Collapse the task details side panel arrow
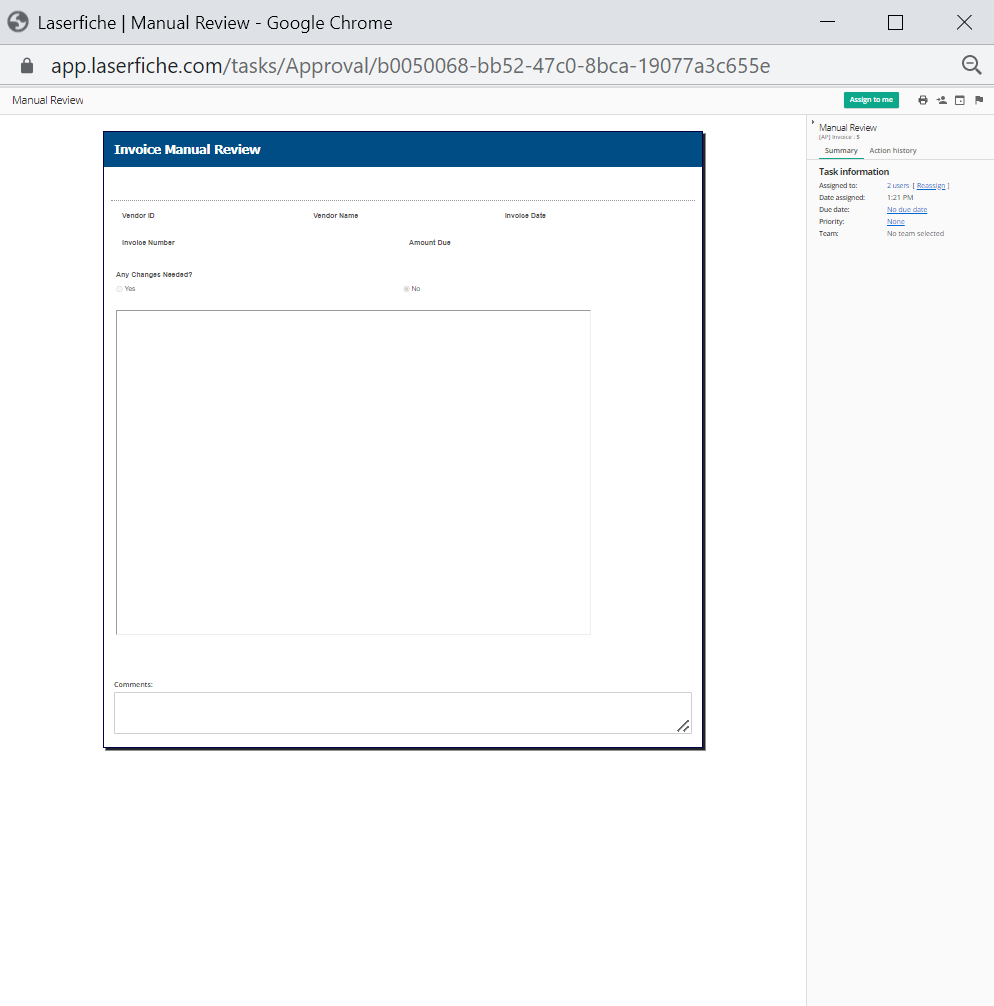 click(x=812, y=122)
